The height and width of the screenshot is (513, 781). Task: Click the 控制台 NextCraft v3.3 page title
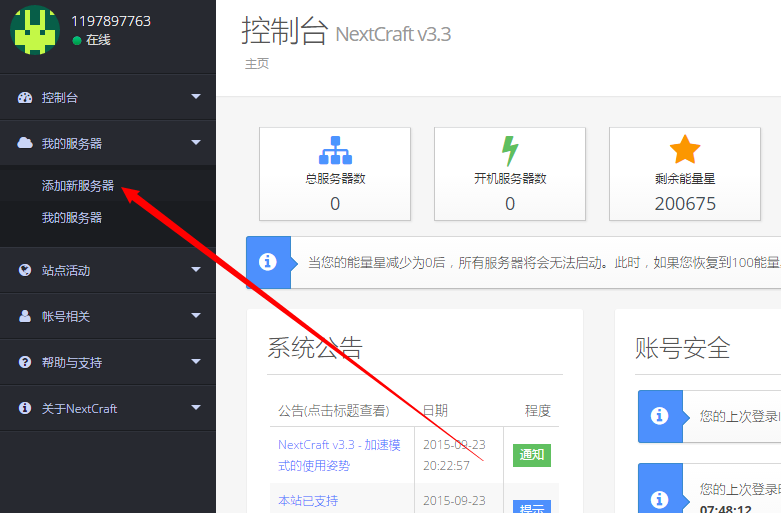346,31
